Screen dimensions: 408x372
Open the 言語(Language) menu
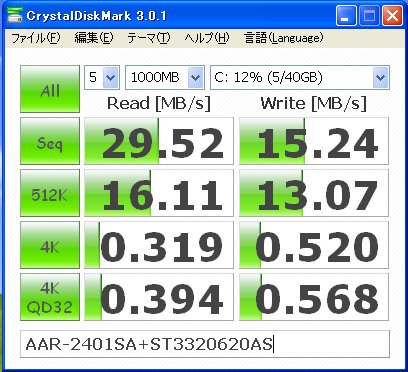[283, 38]
